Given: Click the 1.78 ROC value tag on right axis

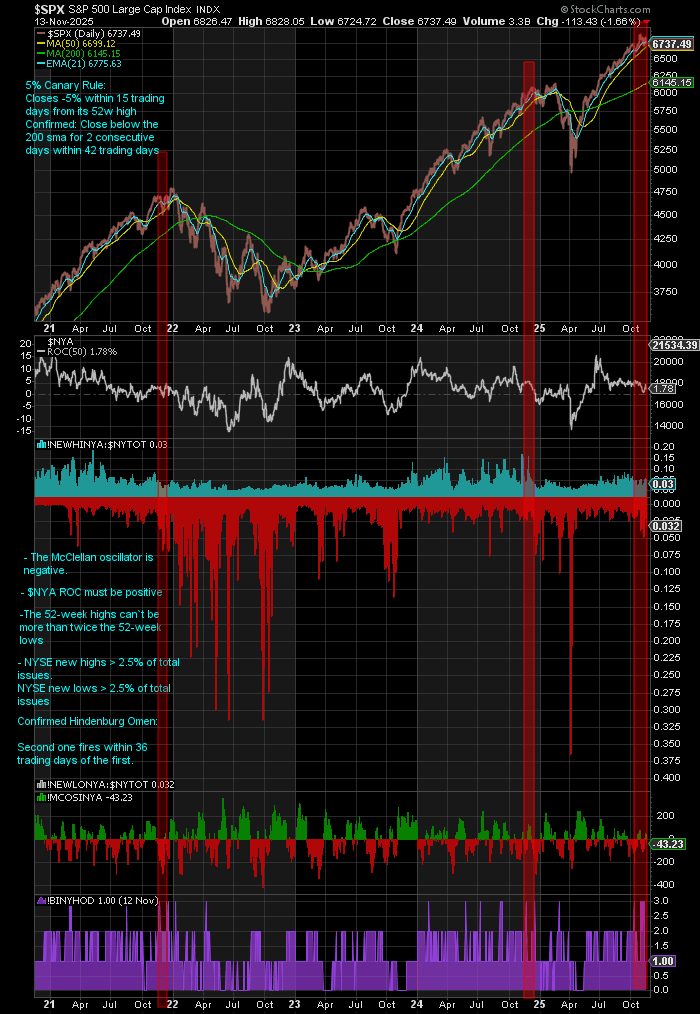Looking at the screenshot, I should click(660, 389).
